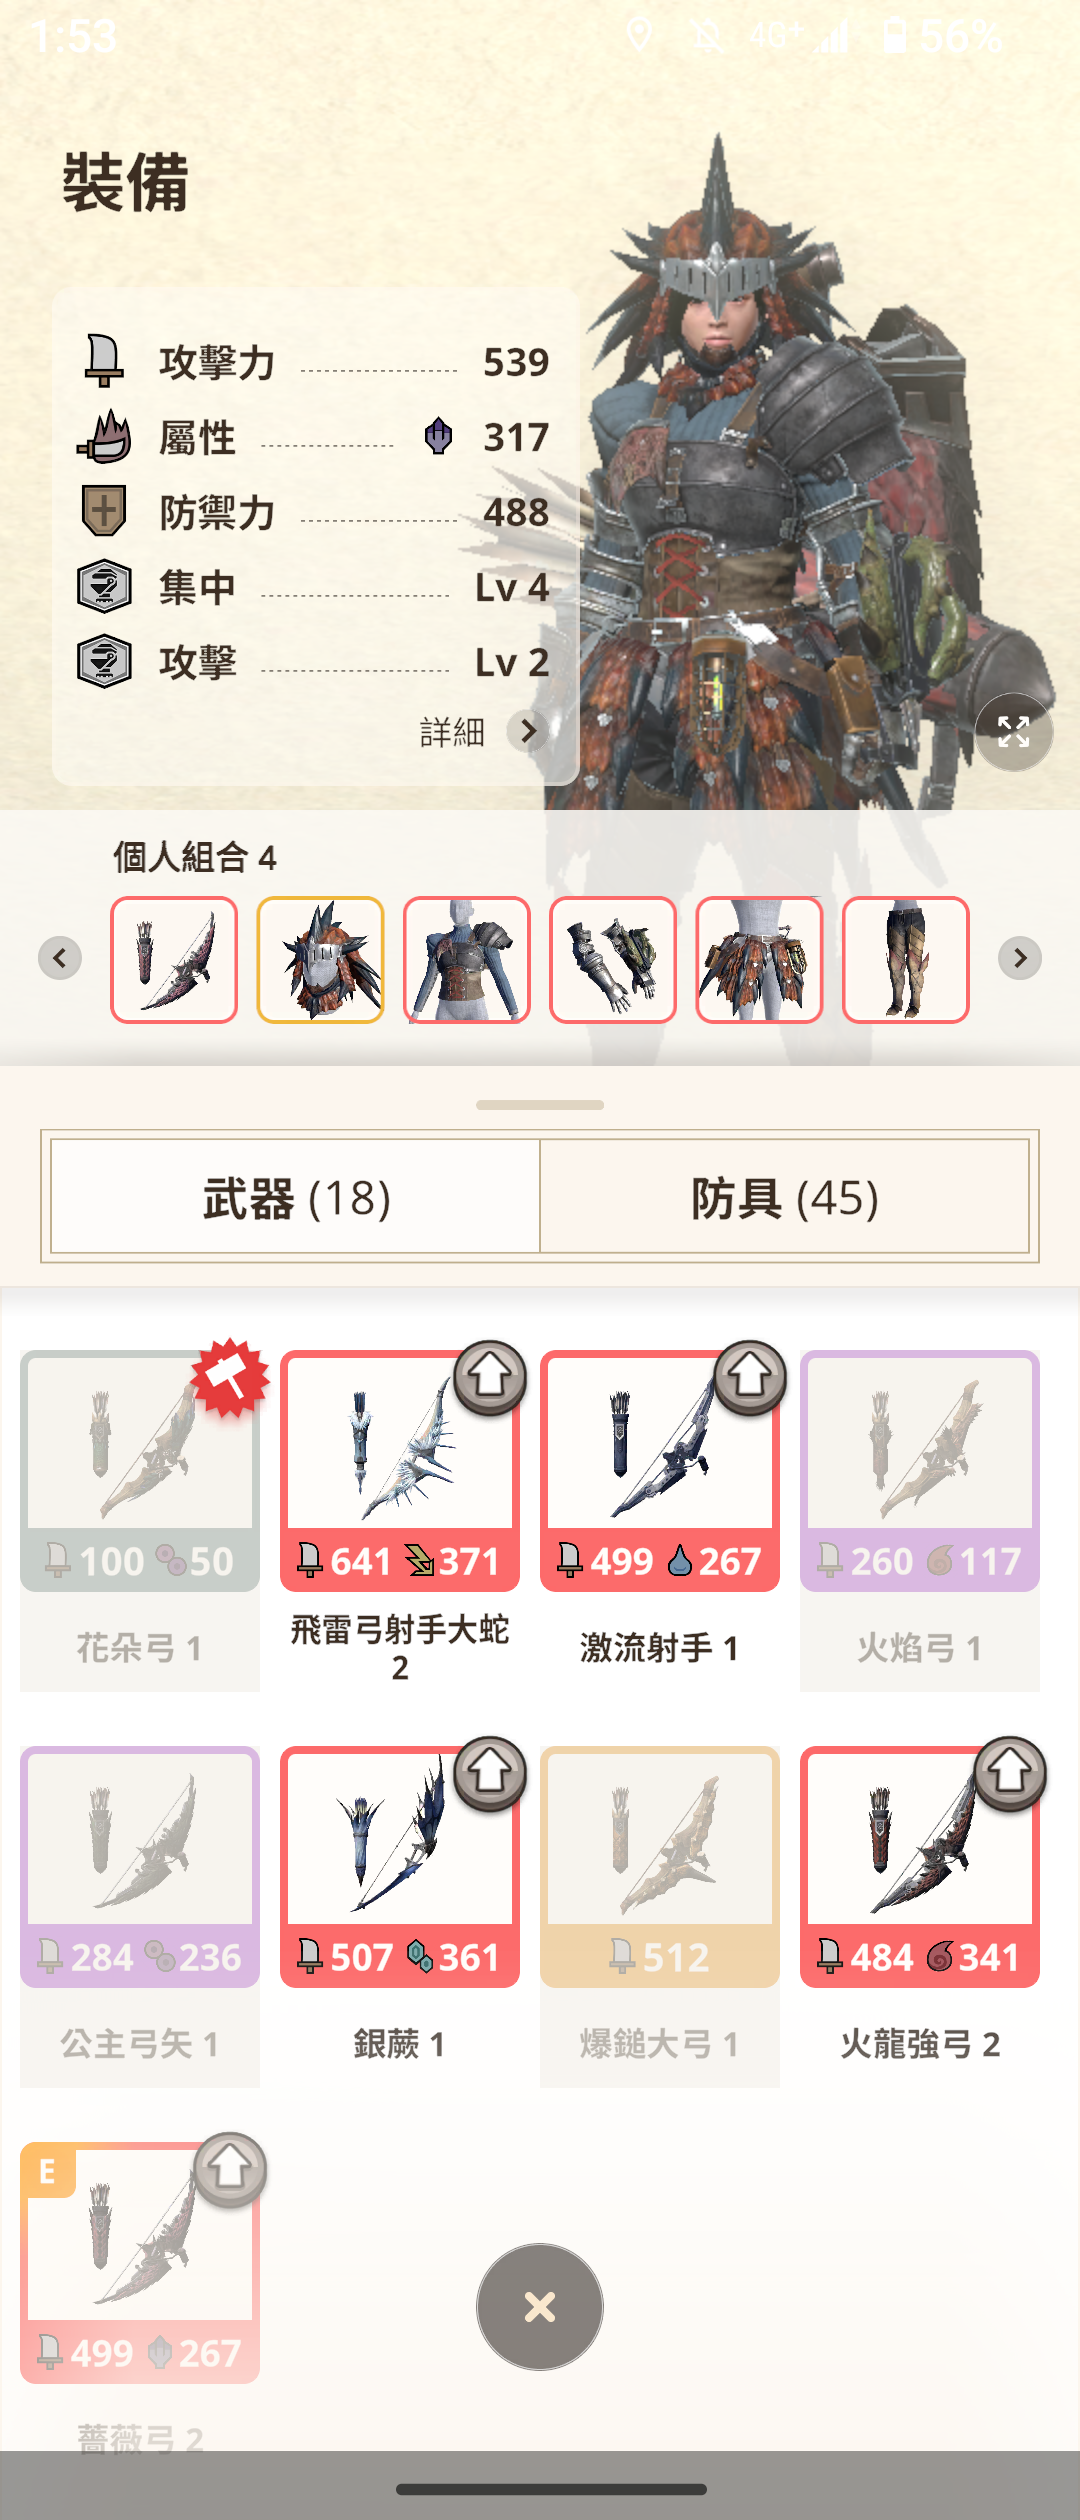
Task: Switch to the 武器 (18) tab
Action: [296, 1197]
